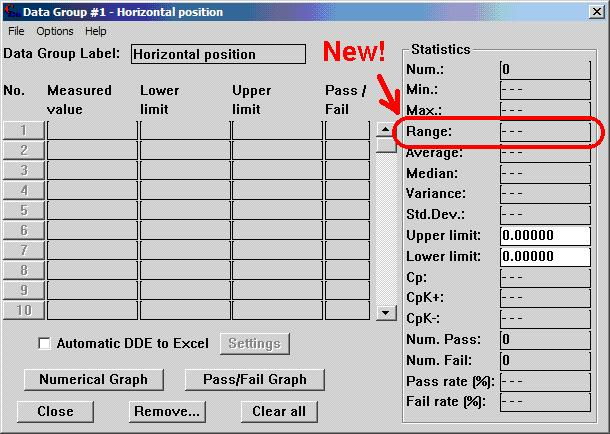Select row number 3 button
This screenshot has height=434, width=610.
click(x=24, y=170)
